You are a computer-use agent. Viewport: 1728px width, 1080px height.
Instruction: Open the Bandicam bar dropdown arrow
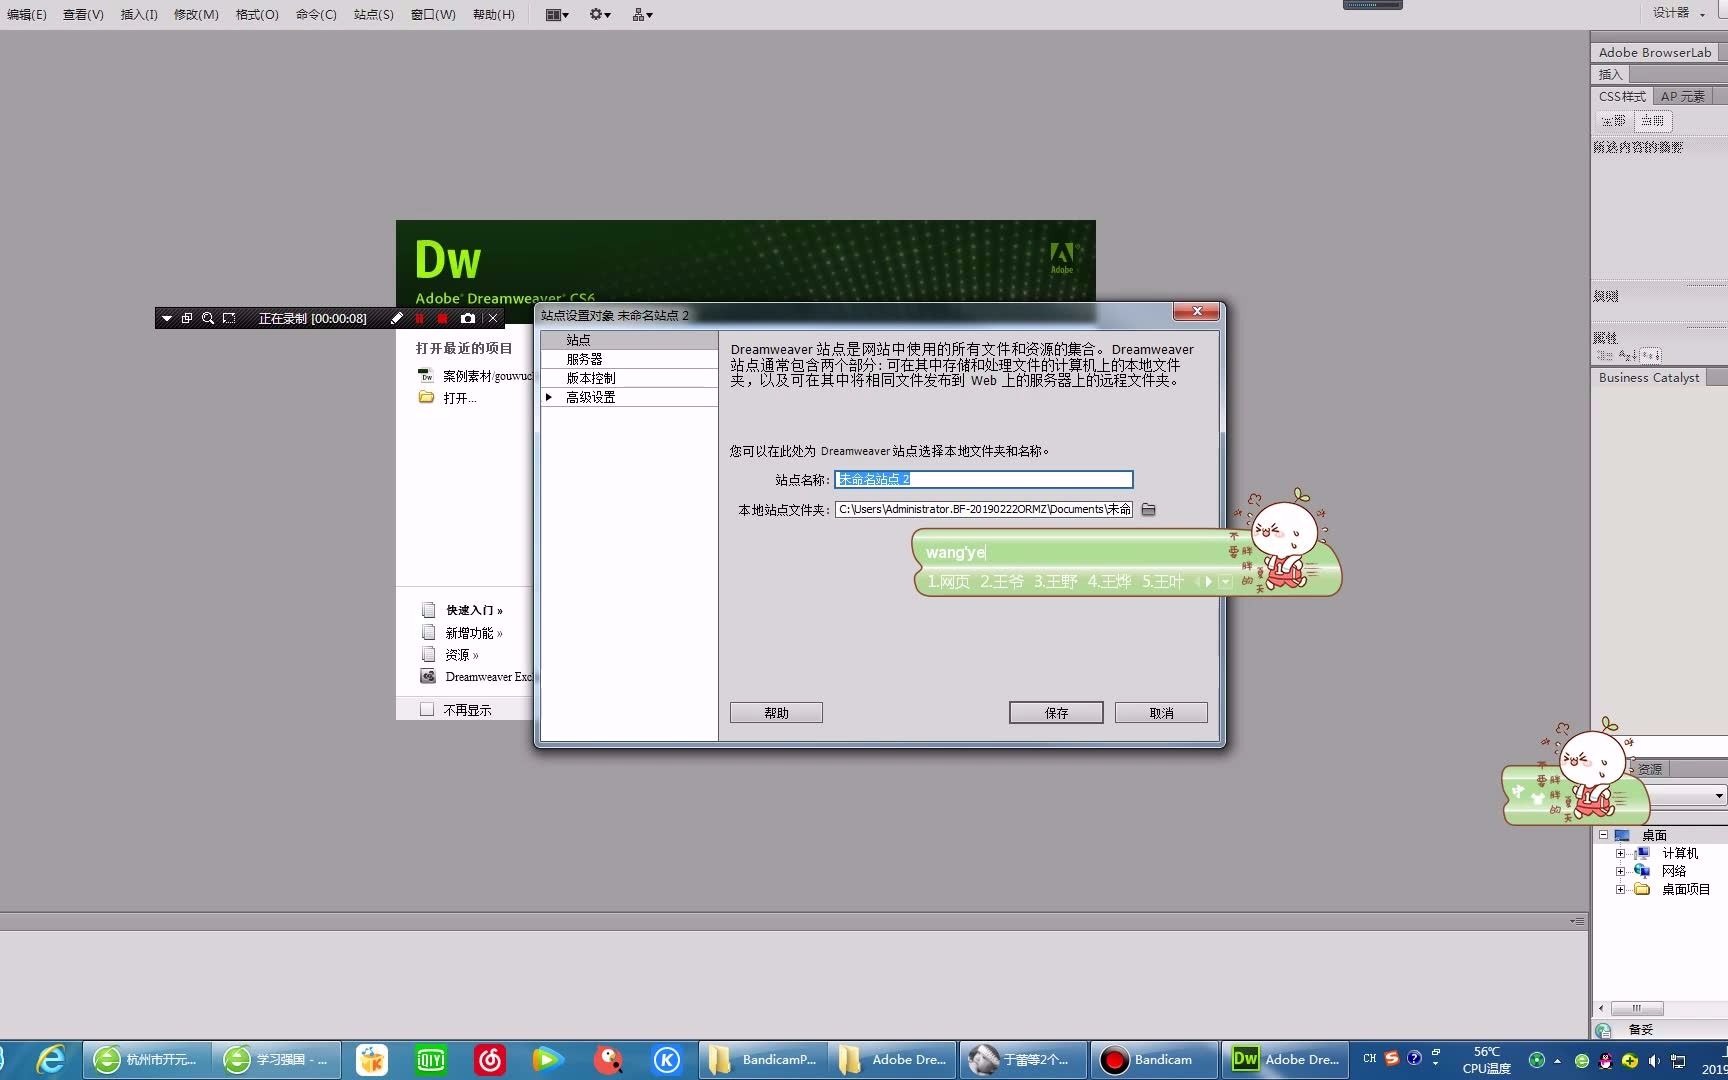click(x=166, y=318)
